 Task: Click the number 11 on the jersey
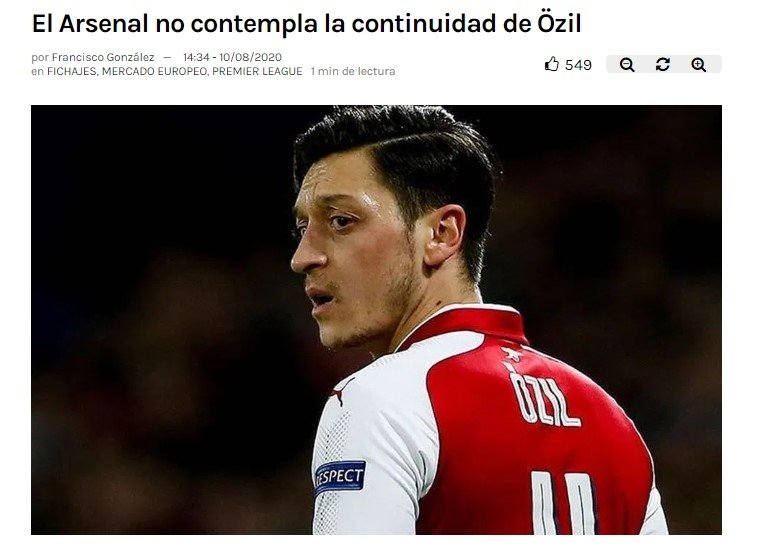click(563, 502)
